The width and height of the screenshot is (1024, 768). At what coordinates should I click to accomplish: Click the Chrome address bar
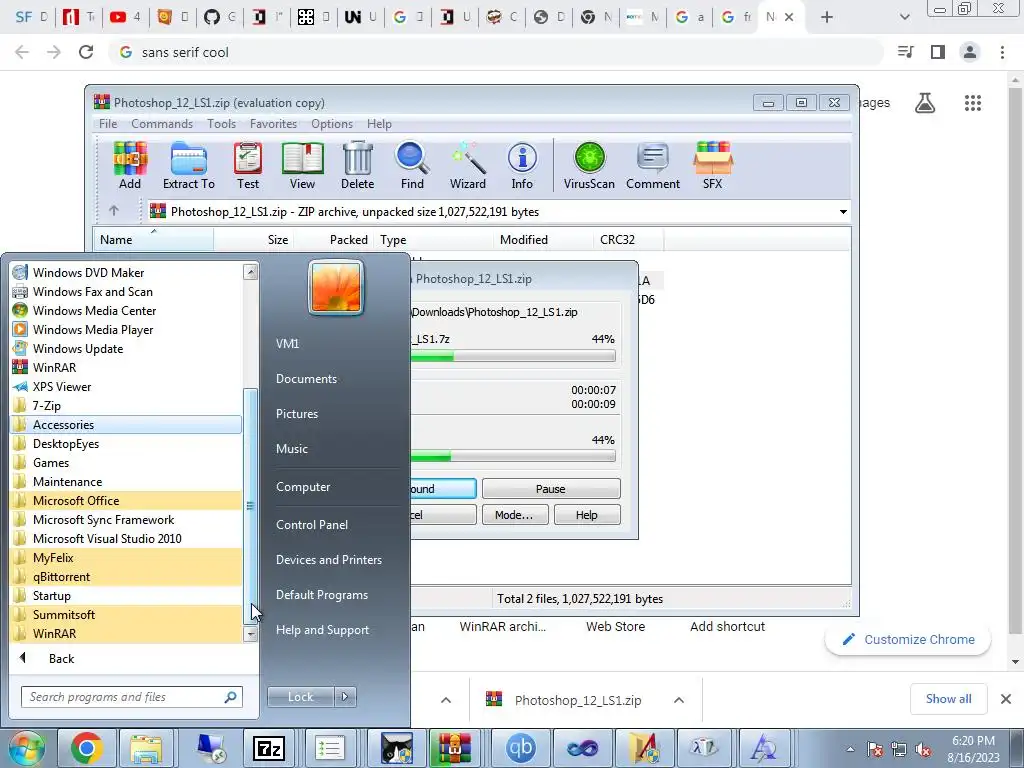(496, 52)
